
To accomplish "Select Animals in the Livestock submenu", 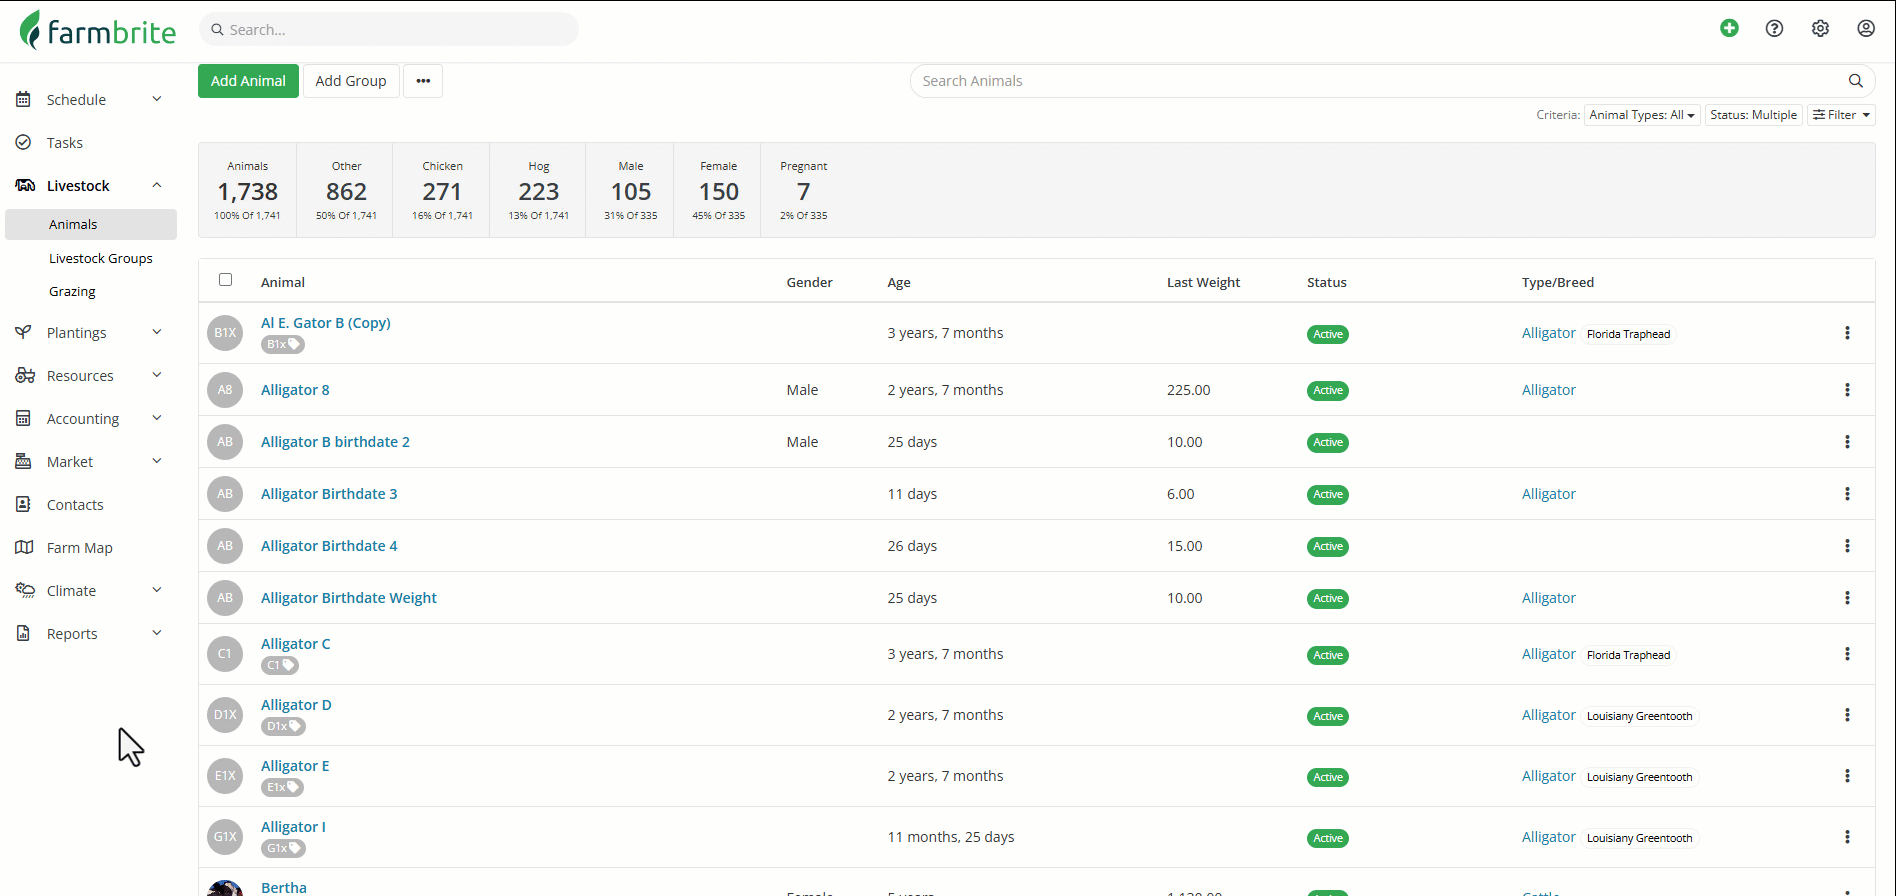I will pos(91,225).
